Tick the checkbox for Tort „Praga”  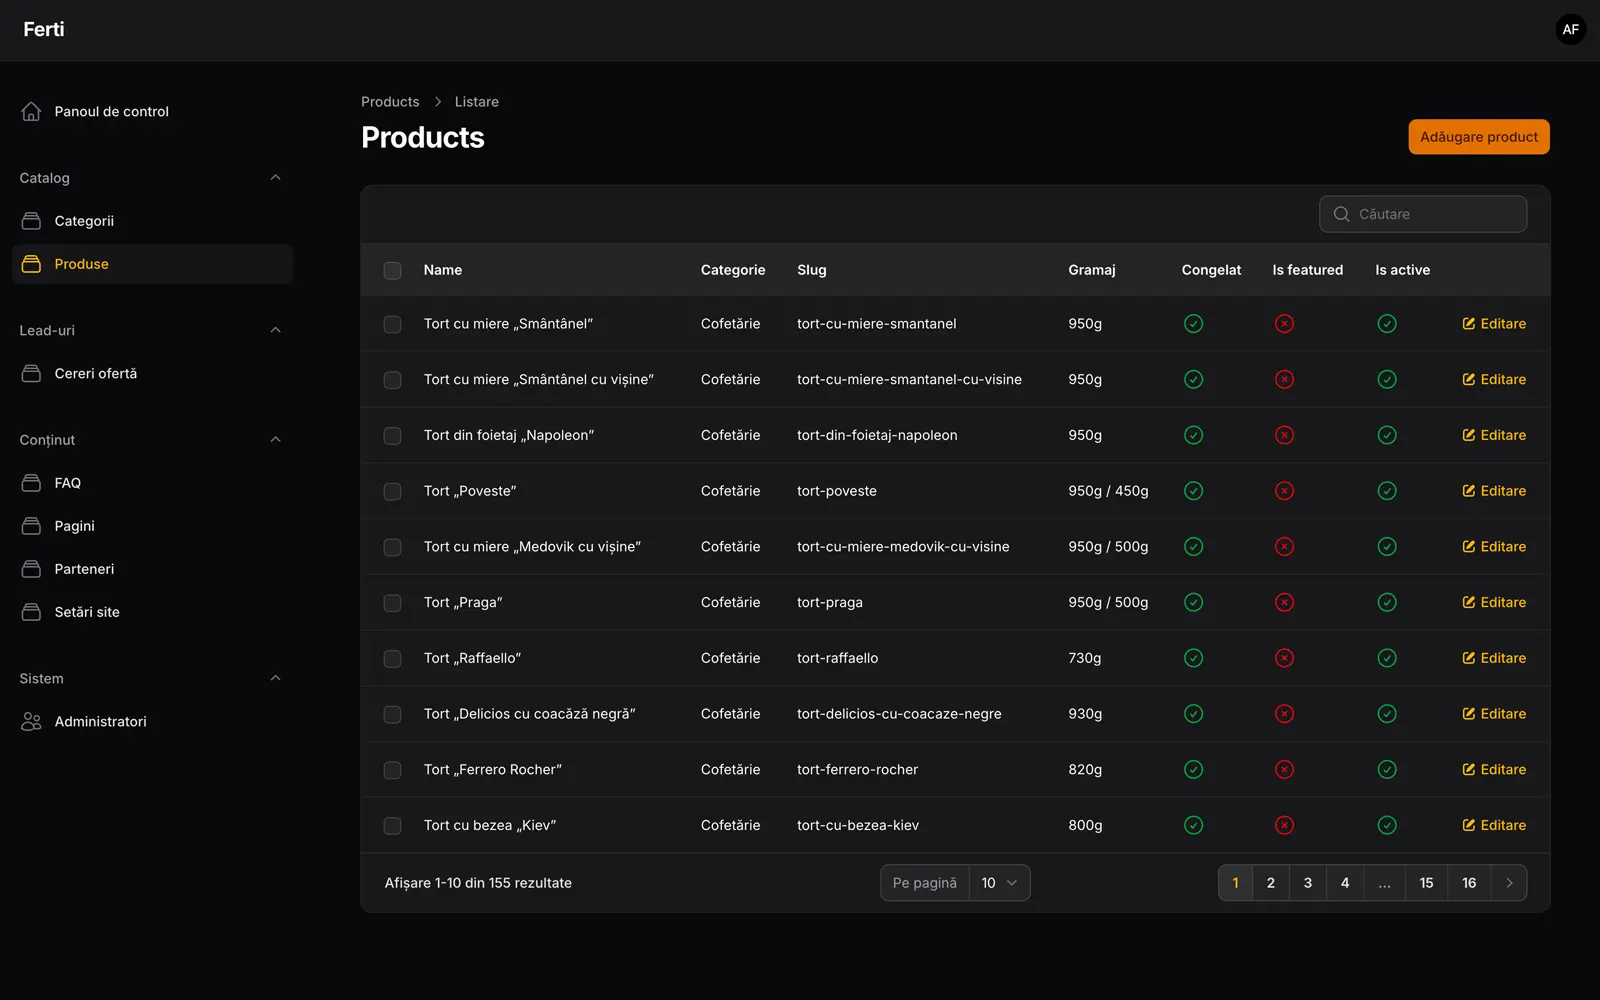392,603
